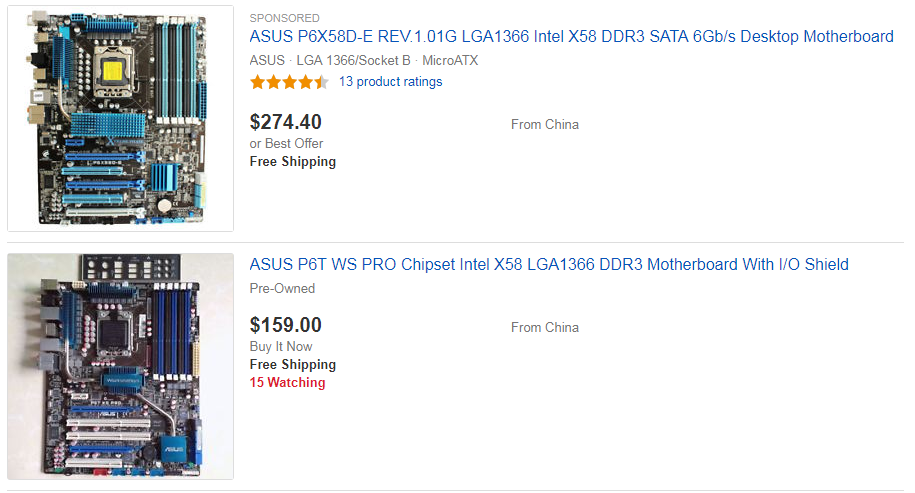Click the $159.00 price

point(285,325)
